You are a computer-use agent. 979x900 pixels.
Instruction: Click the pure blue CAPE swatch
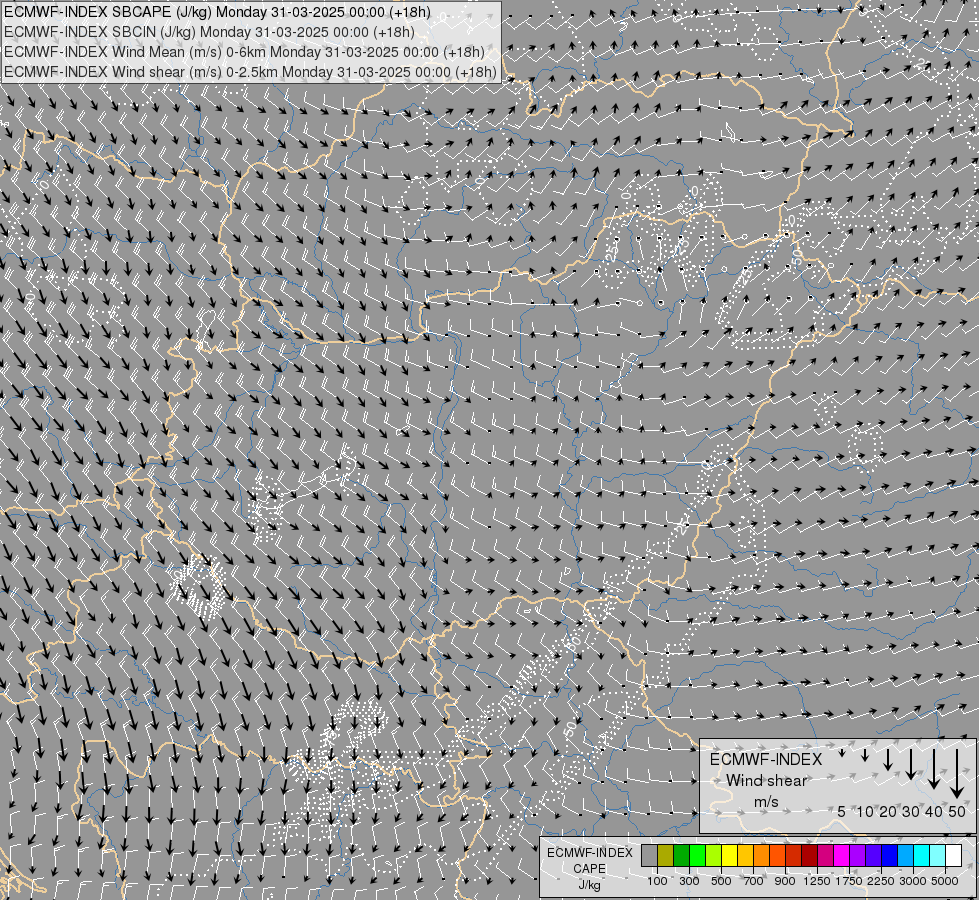click(x=890, y=855)
